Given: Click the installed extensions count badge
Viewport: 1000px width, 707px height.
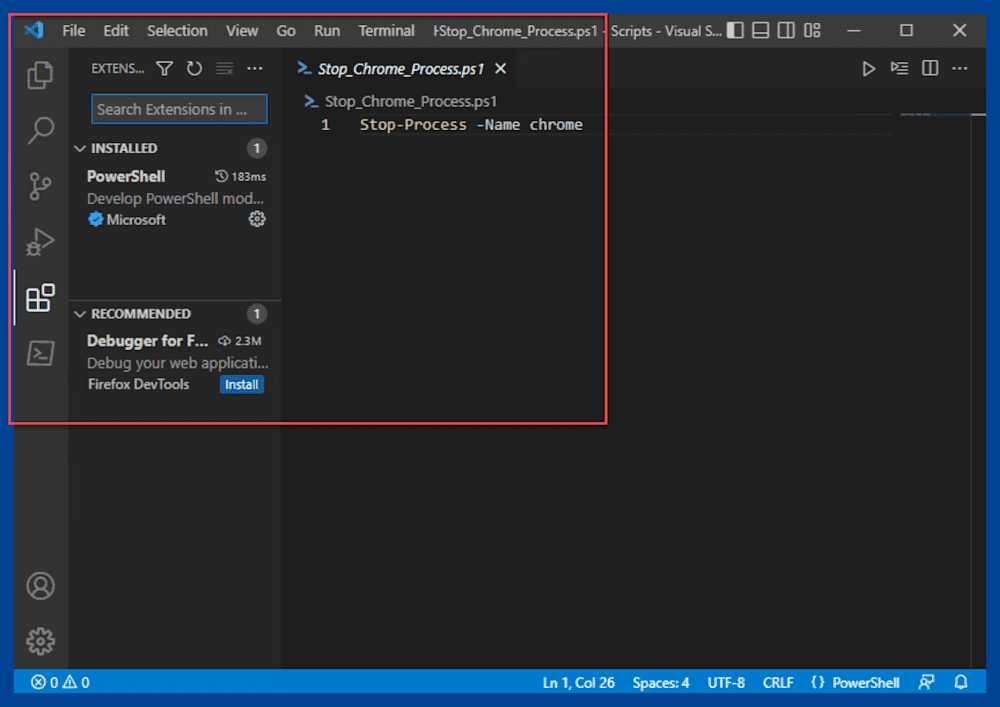Looking at the screenshot, I should click(256, 149).
